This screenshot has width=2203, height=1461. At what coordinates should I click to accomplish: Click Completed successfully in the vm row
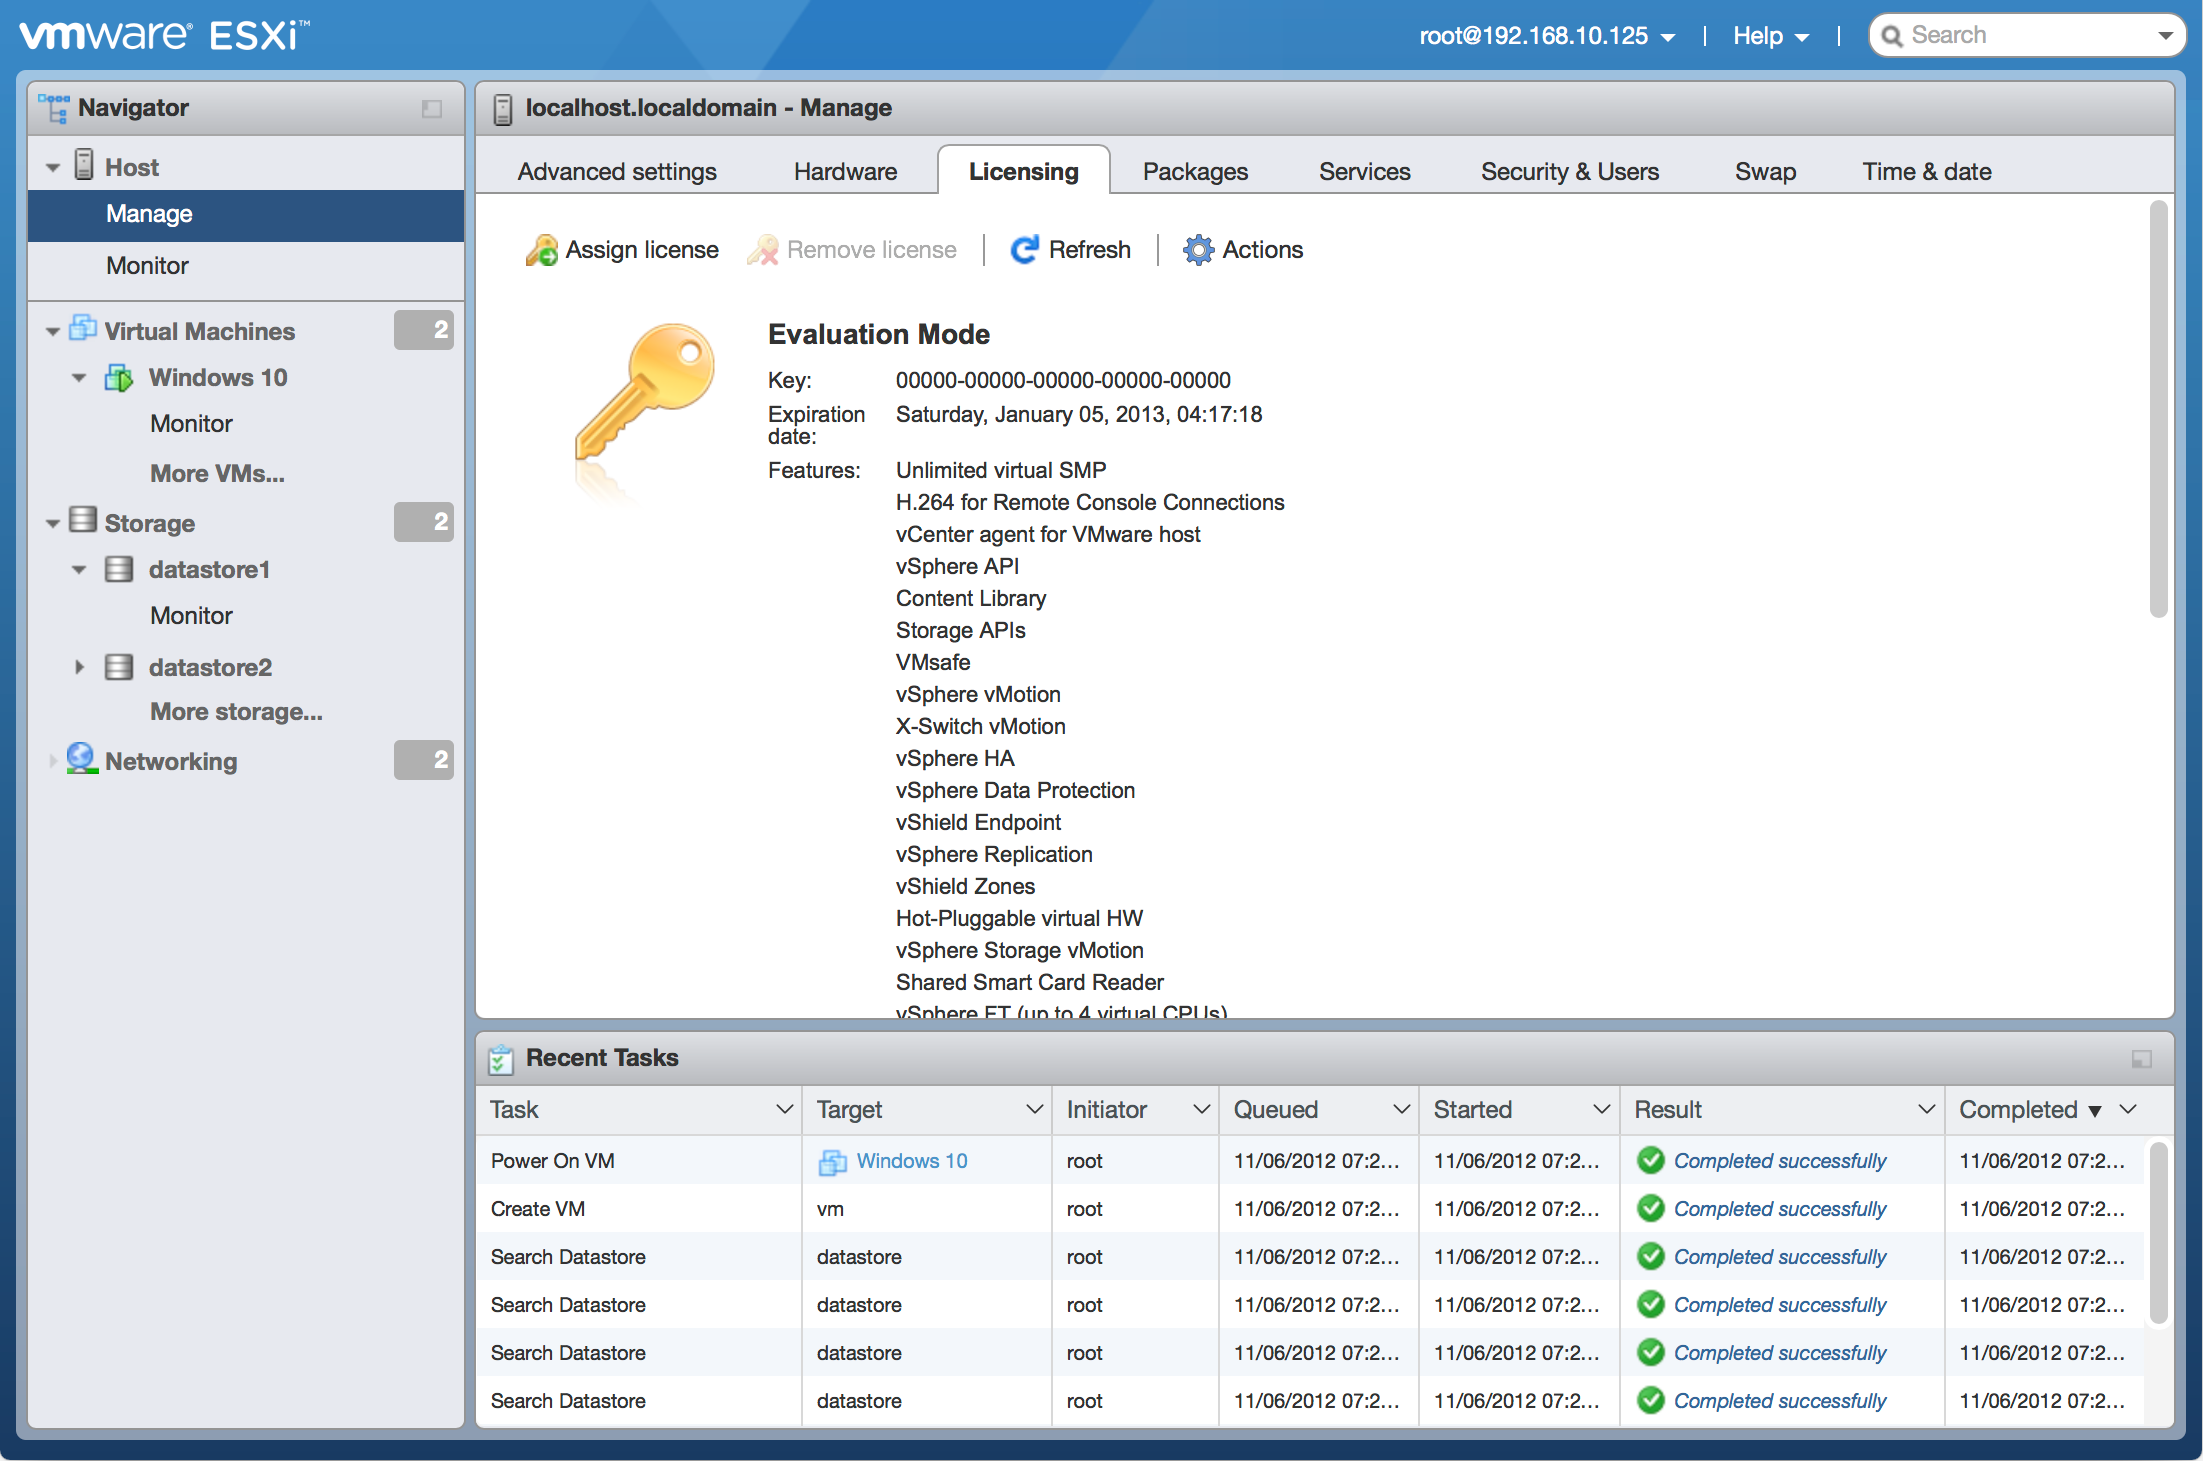coord(1779,1209)
